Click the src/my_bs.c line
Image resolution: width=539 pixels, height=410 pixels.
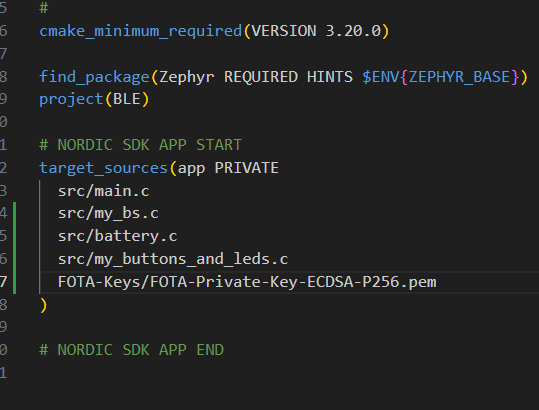[108, 213]
